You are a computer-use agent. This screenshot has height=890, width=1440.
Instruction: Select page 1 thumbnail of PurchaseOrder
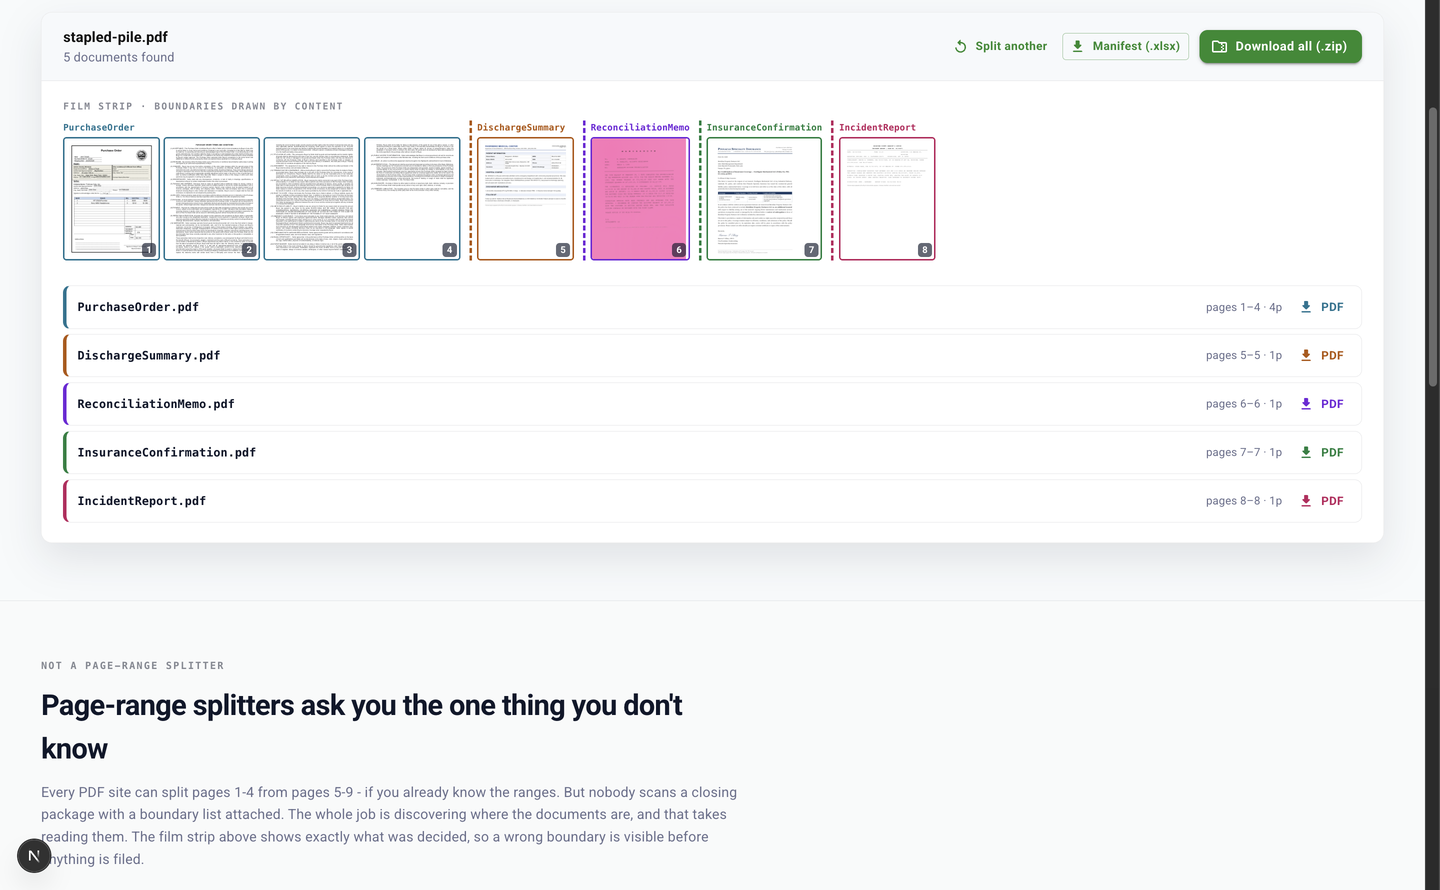[111, 199]
